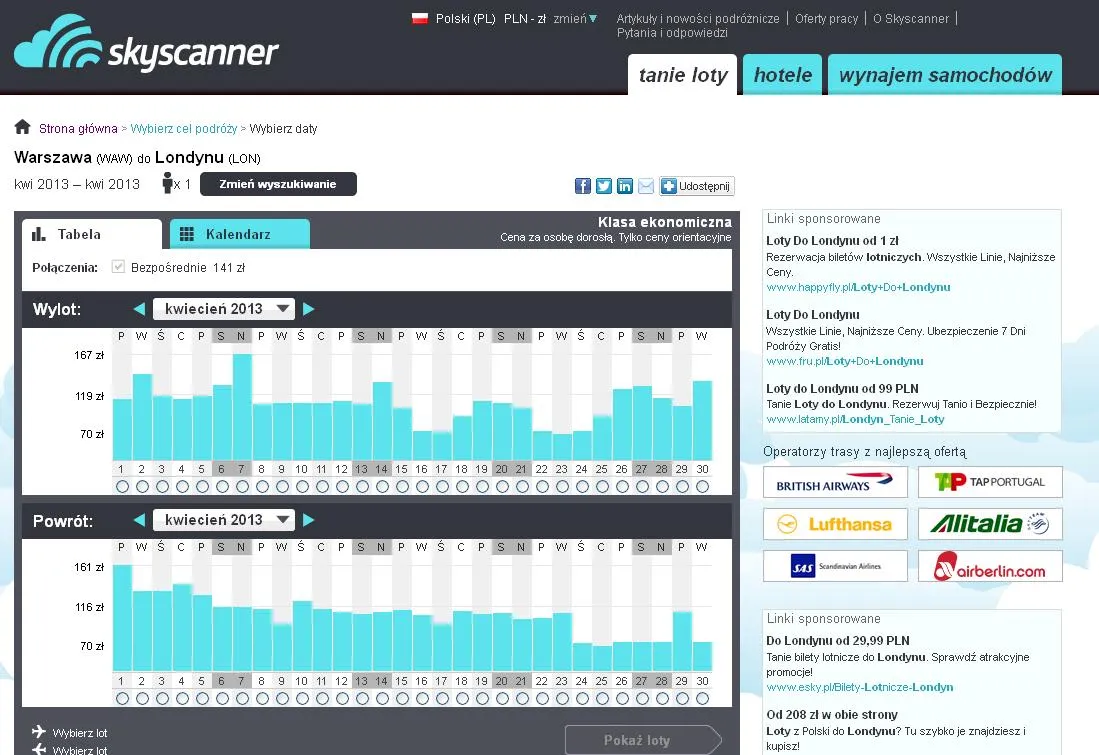This screenshot has height=755, width=1099.
Task: Share via Facebook icon
Action: click(582, 186)
